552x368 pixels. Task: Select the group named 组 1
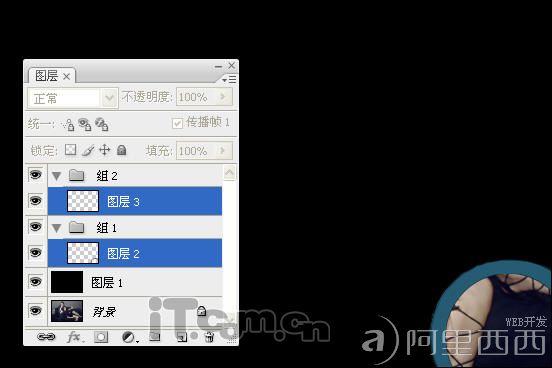pos(106,228)
